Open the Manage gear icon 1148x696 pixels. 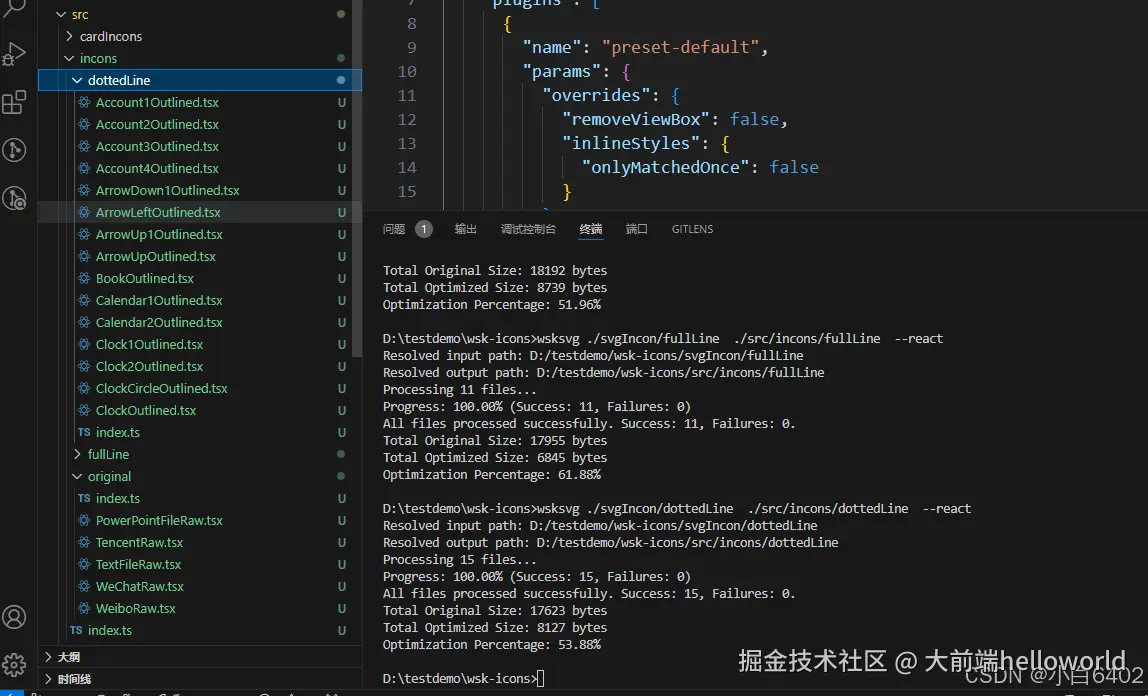tap(14, 665)
